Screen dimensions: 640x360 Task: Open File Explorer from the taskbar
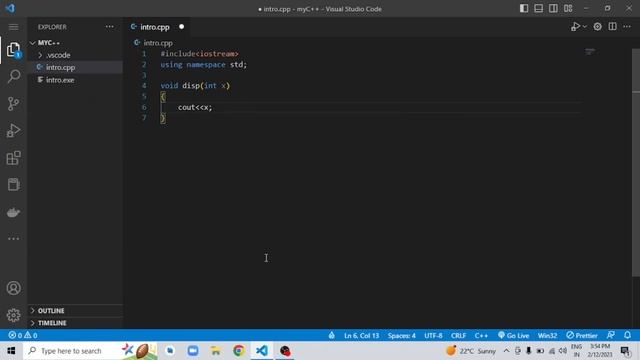click(216, 351)
